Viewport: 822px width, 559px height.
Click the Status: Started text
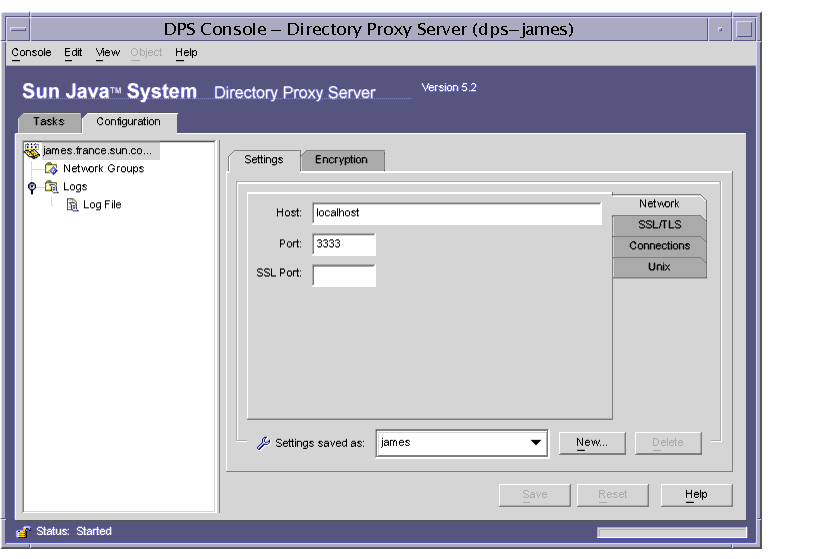pyautogui.click(x=74, y=531)
